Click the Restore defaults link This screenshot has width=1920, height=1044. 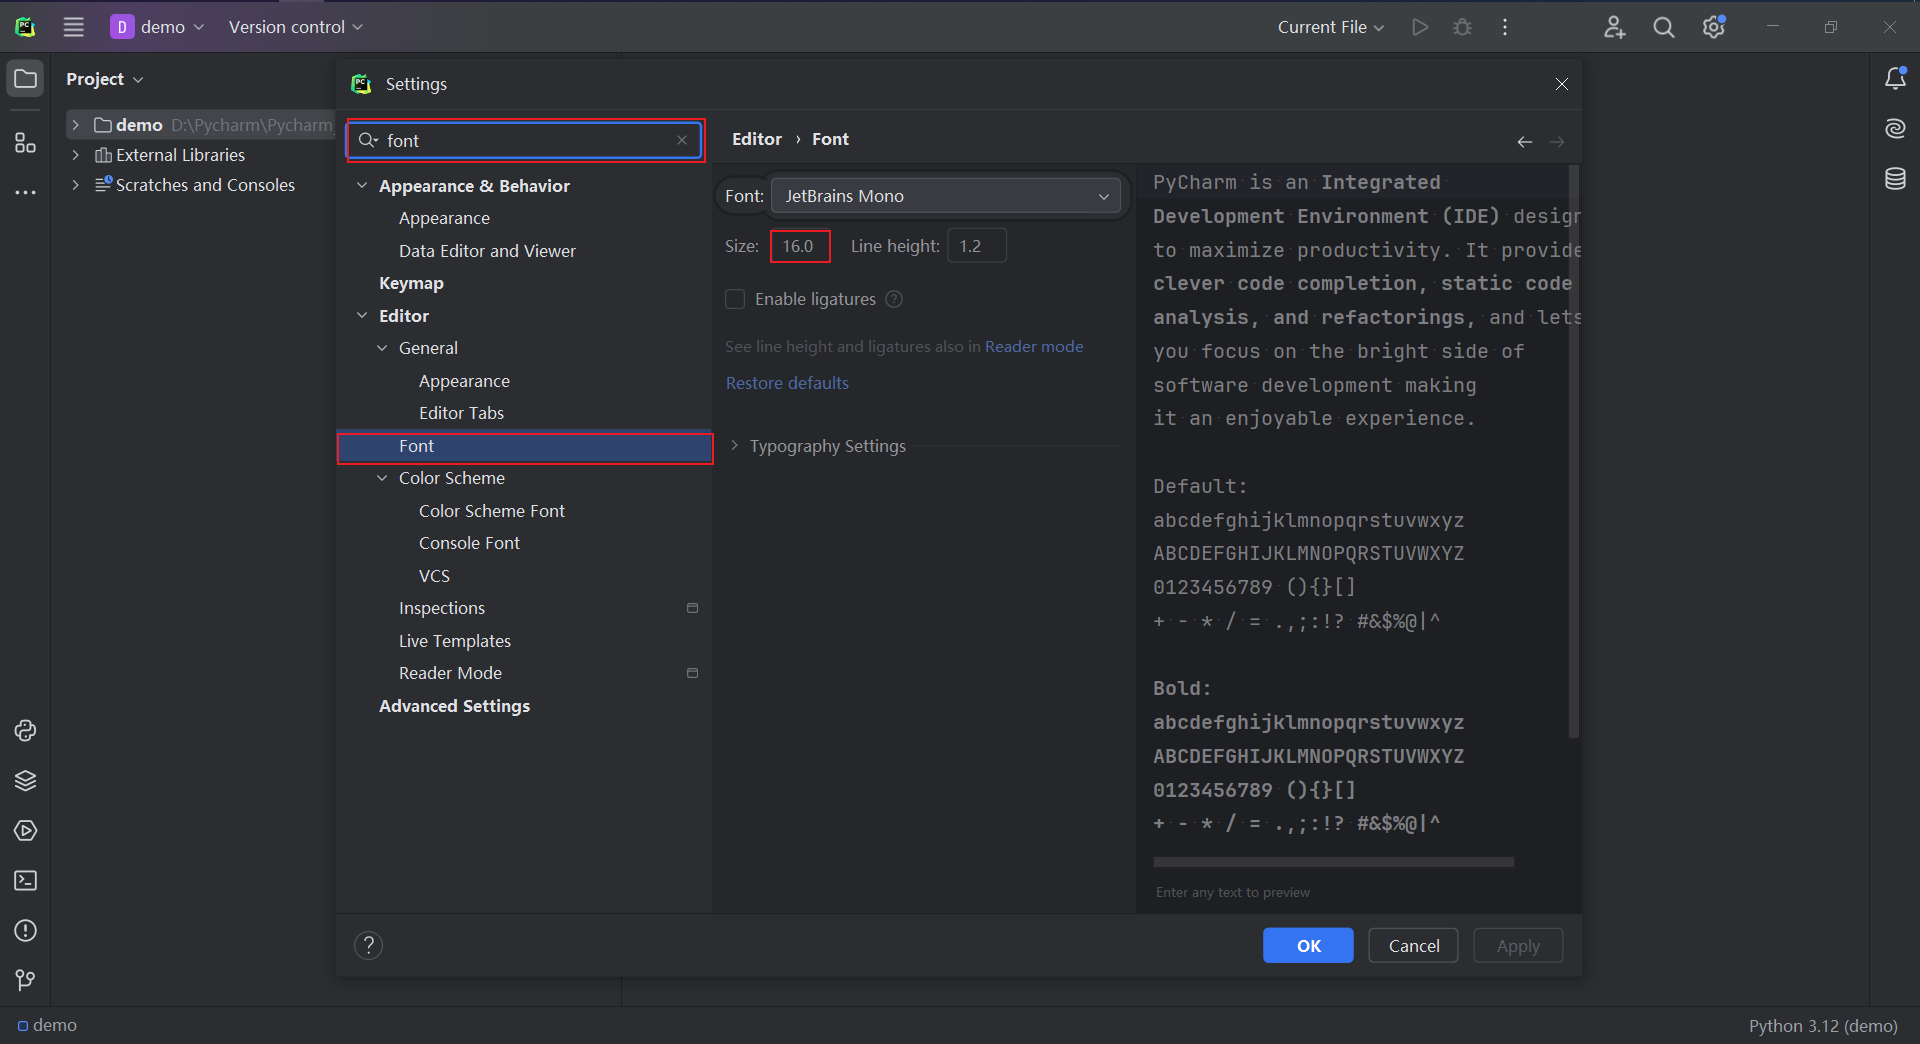coord(787,383)
